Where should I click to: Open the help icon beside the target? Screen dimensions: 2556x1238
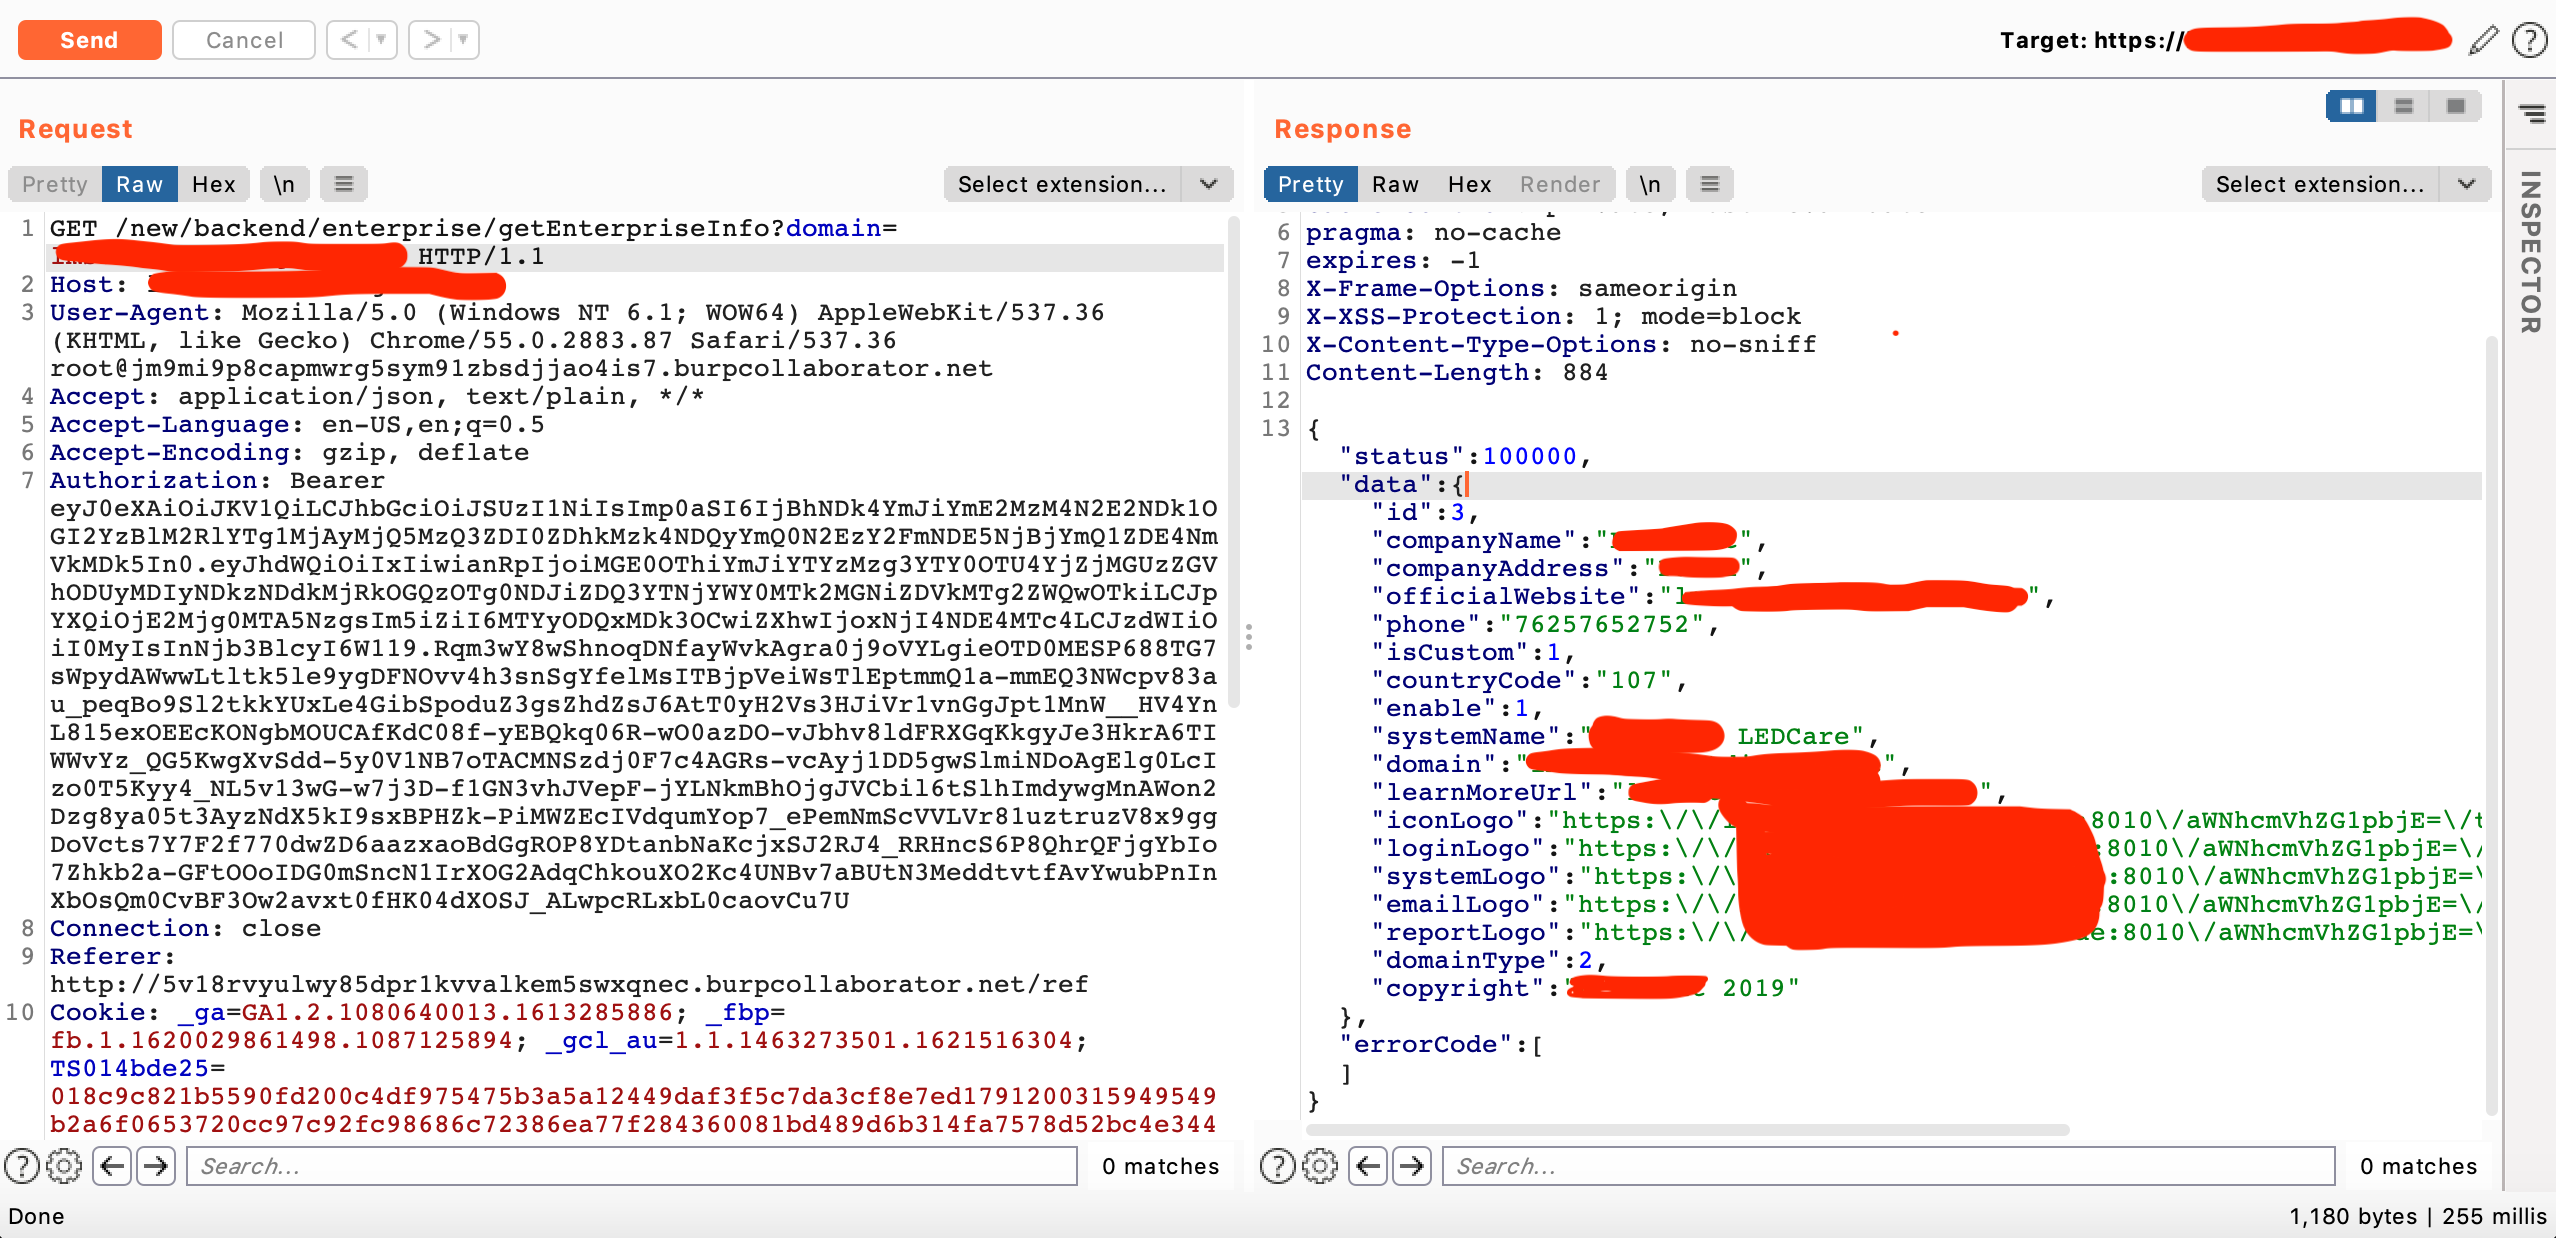(2530, 40)
